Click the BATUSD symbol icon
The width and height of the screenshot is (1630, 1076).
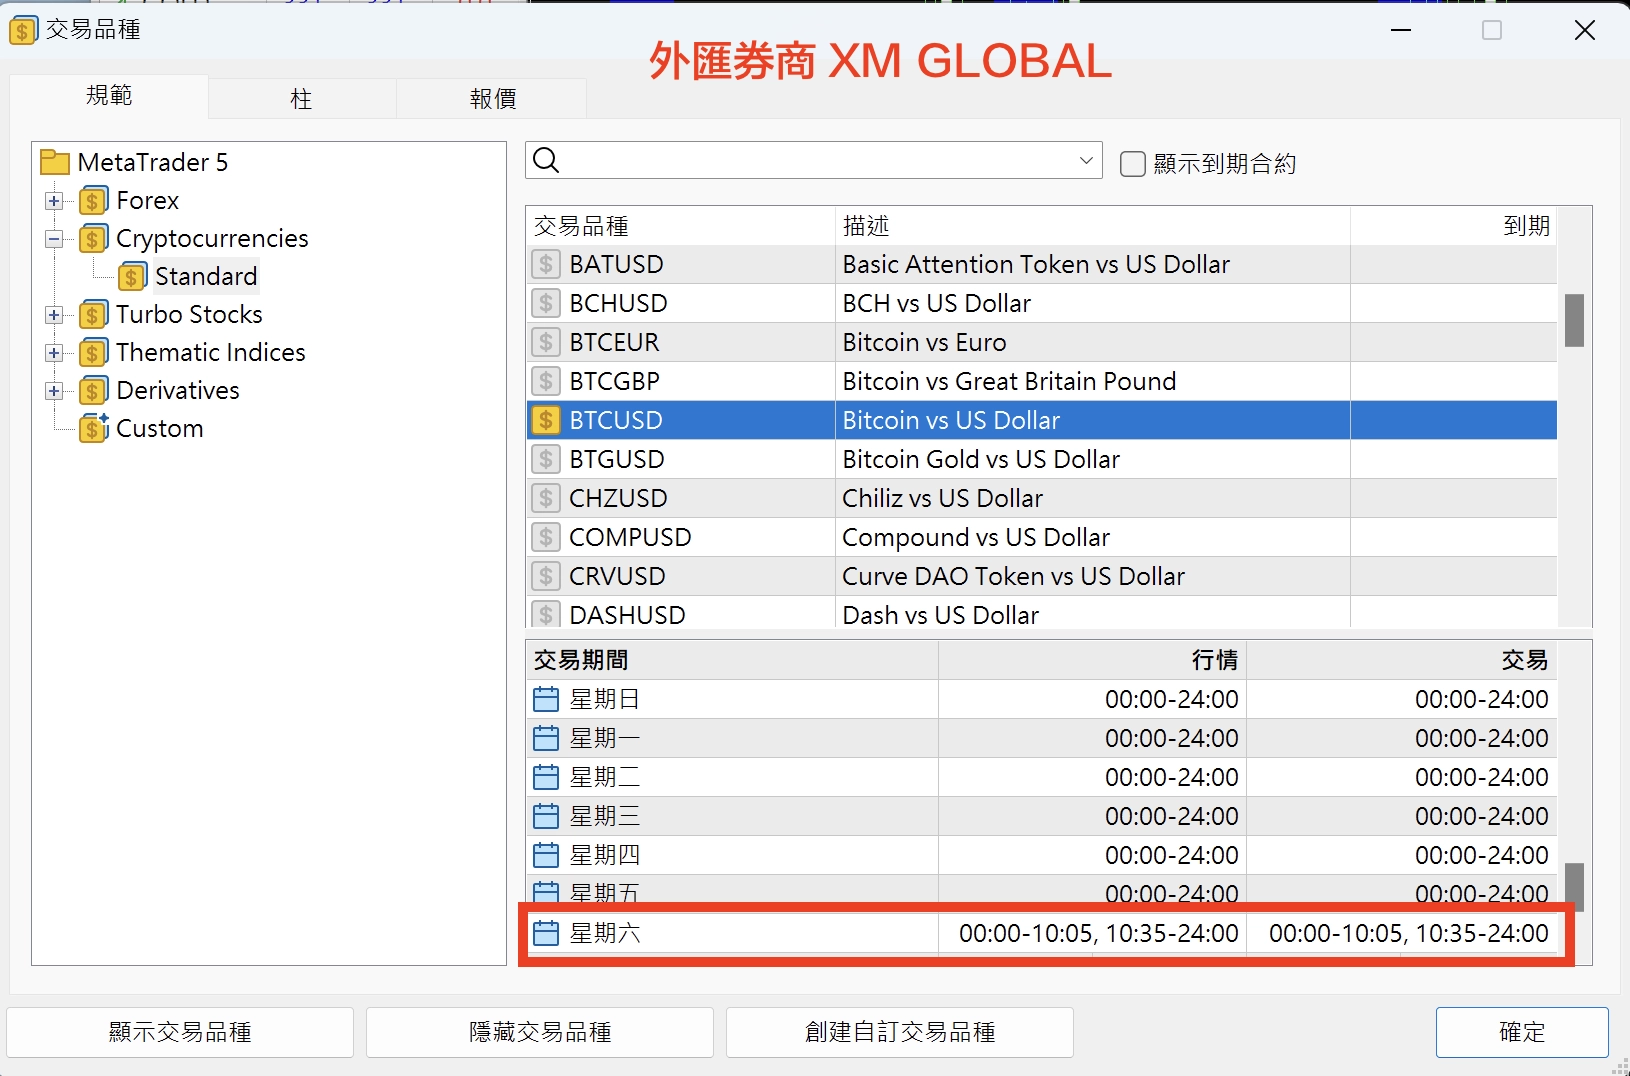click(546, 264)
